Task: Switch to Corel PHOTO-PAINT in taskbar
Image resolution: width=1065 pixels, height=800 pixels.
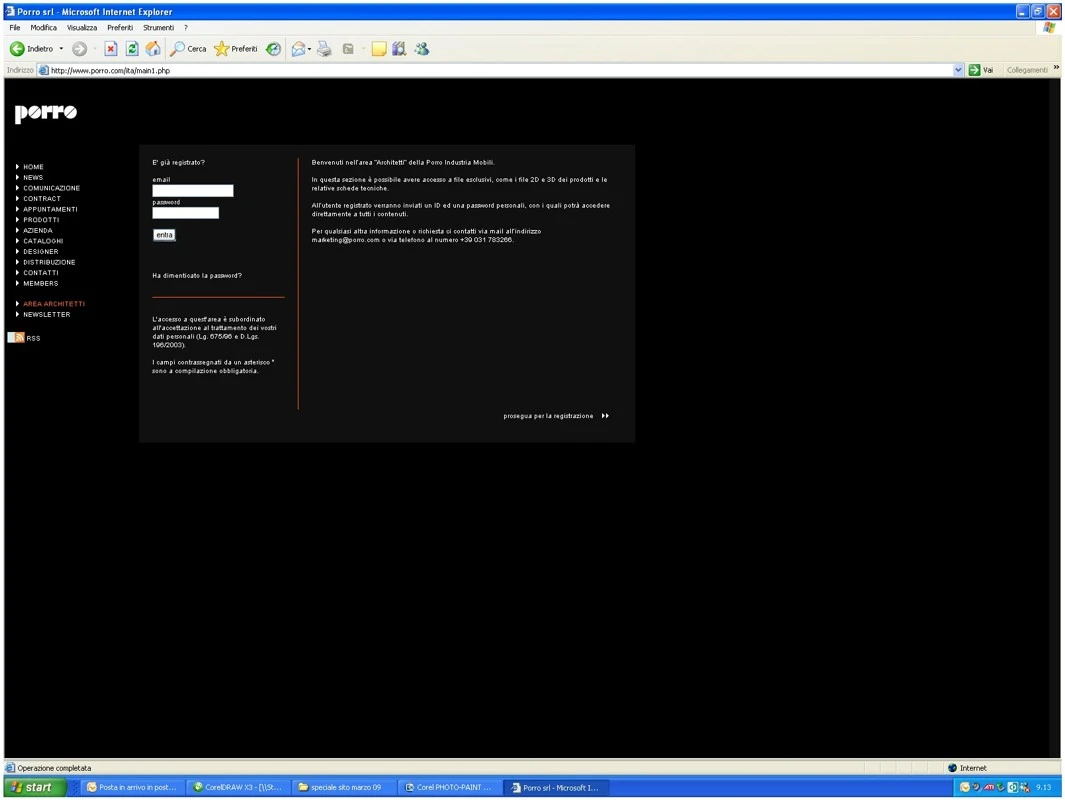Action: point(448,788)
